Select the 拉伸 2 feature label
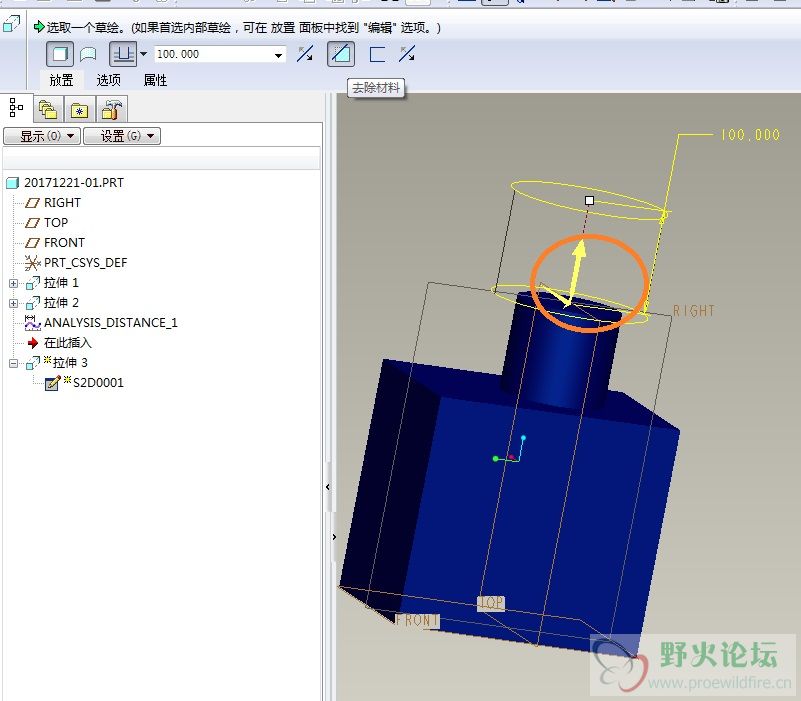This screenshot has height=701, width=801. [x=61, y=302]
